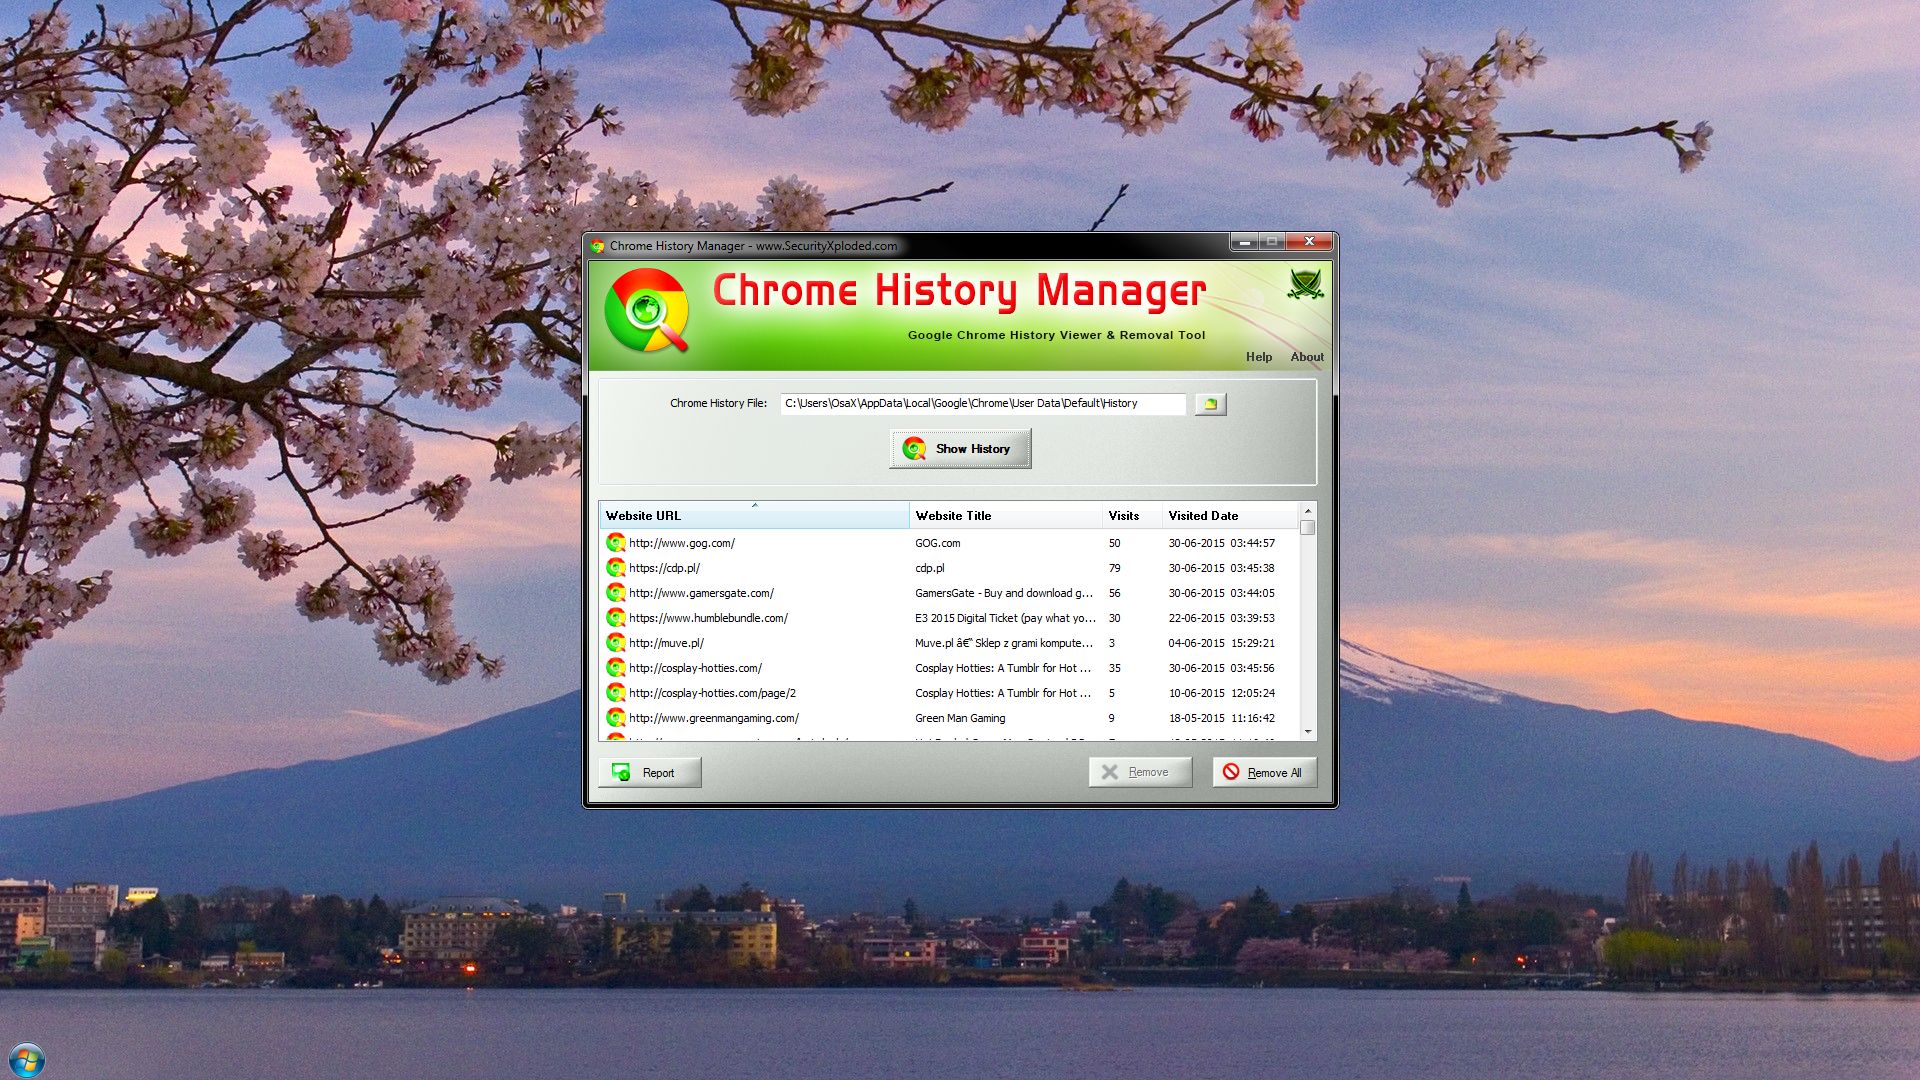Click the app icon in the title bar
This screenshot has width=1920, height=1080.
point(598,245)
